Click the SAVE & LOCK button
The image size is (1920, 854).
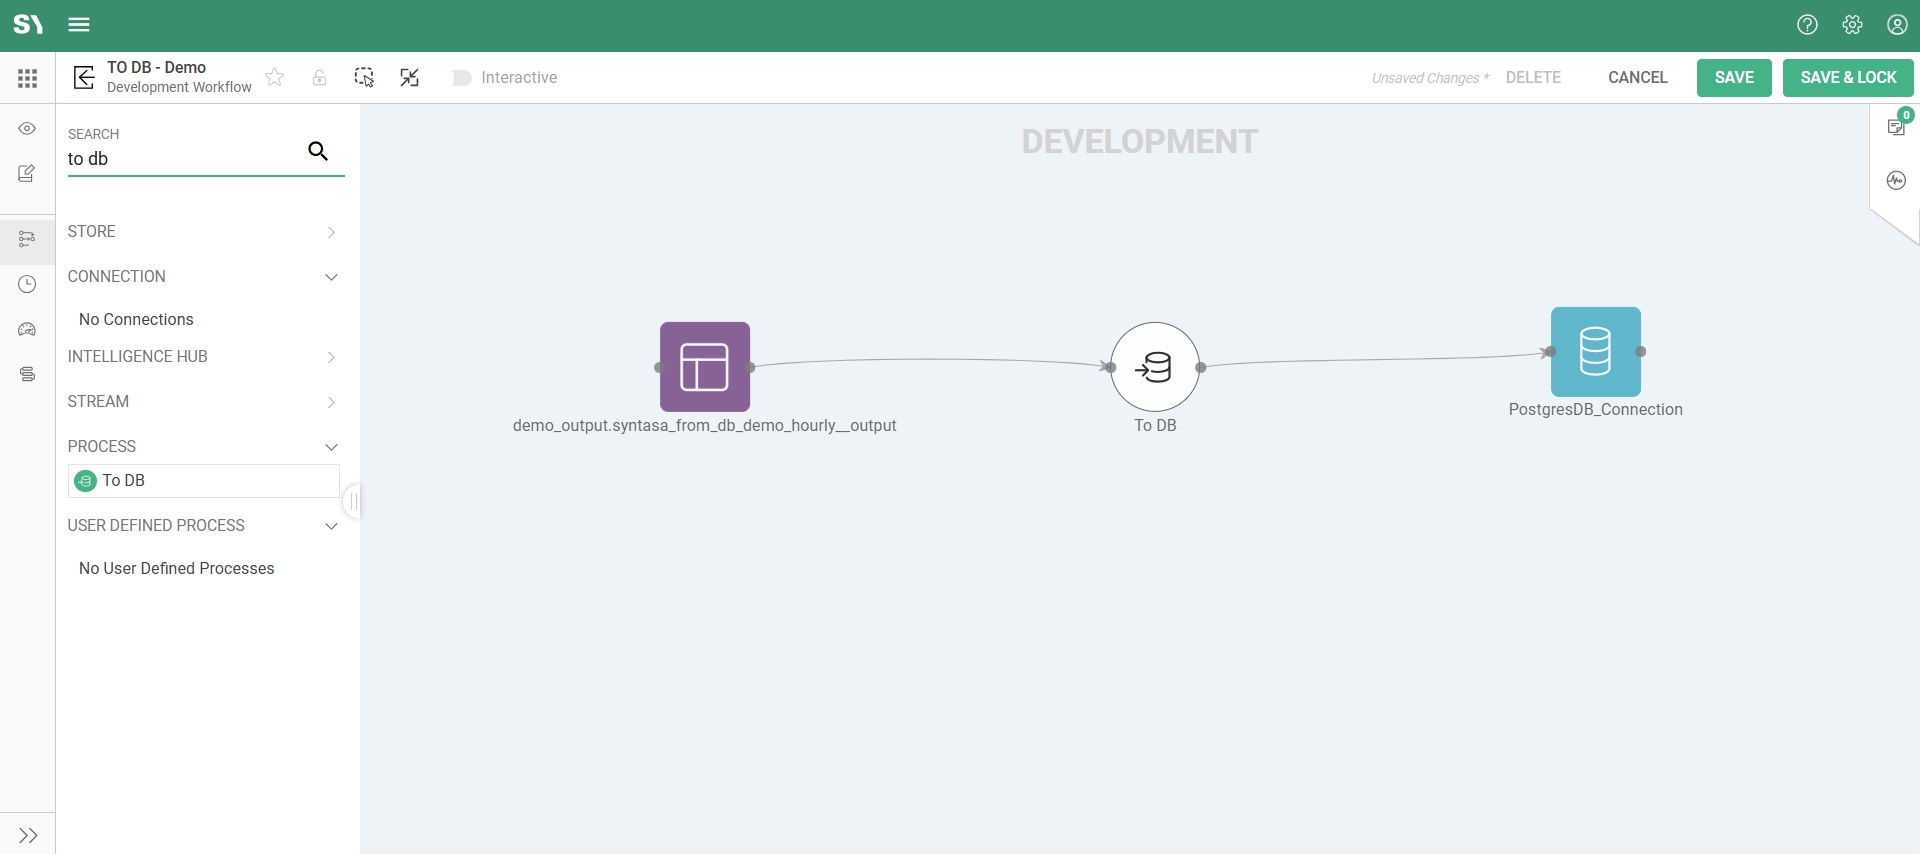[1847, 78]
